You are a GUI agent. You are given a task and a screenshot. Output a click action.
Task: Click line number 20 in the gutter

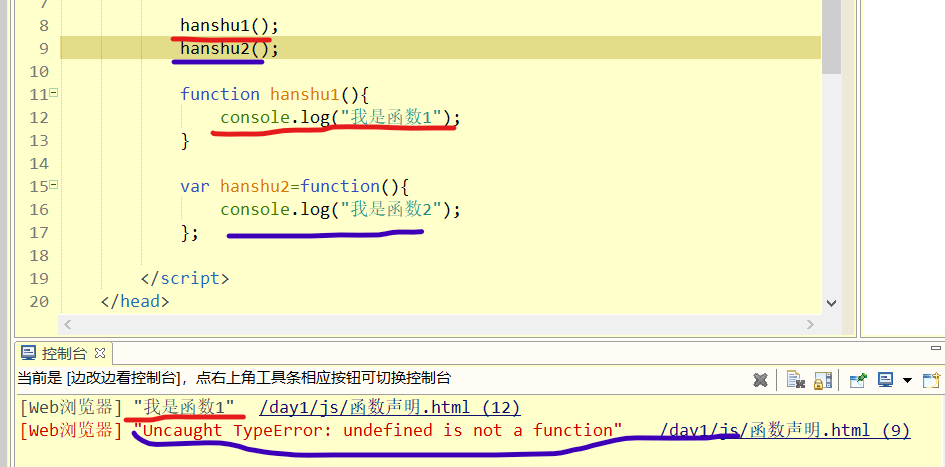coord(39,301)
